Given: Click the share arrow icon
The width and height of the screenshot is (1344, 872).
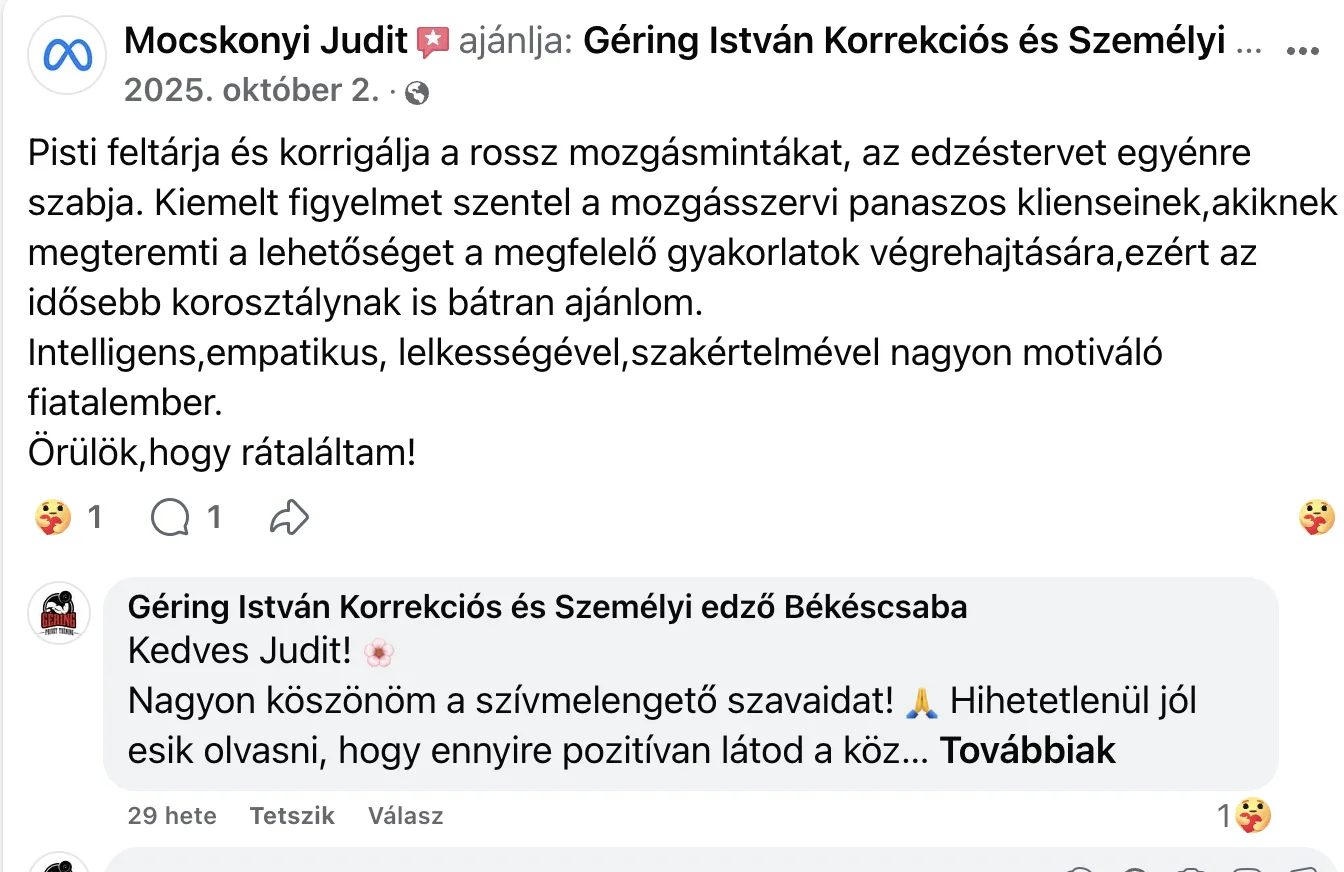Looking at the screenshot, I should [x=289, y=518].
